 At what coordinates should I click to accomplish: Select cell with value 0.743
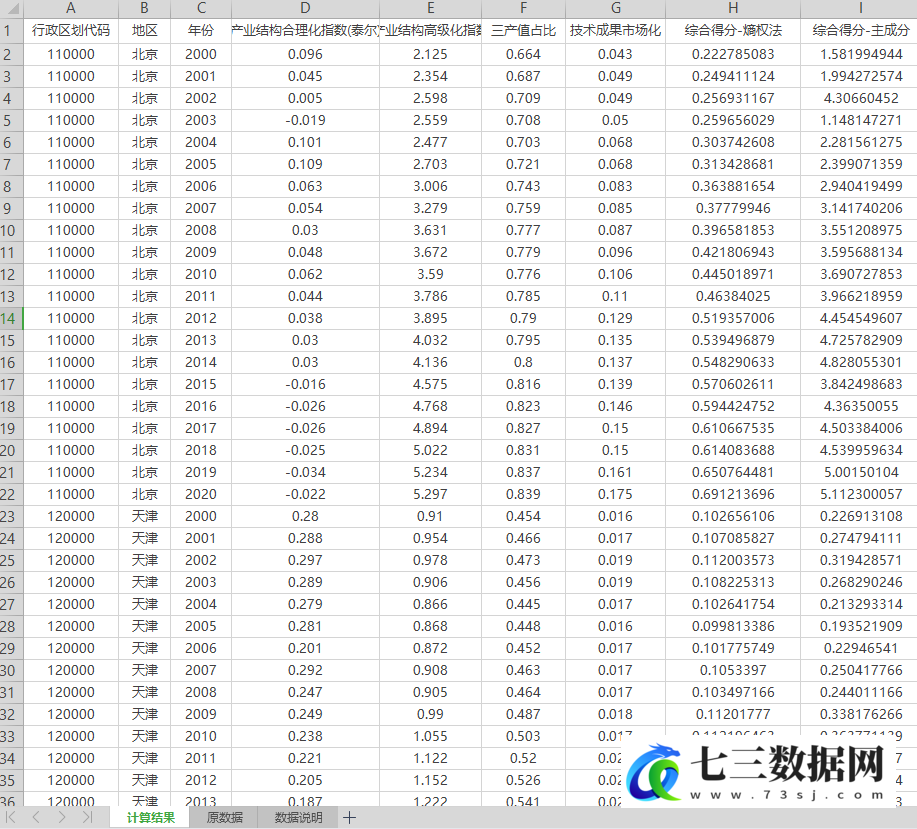[x=523, y=186]
